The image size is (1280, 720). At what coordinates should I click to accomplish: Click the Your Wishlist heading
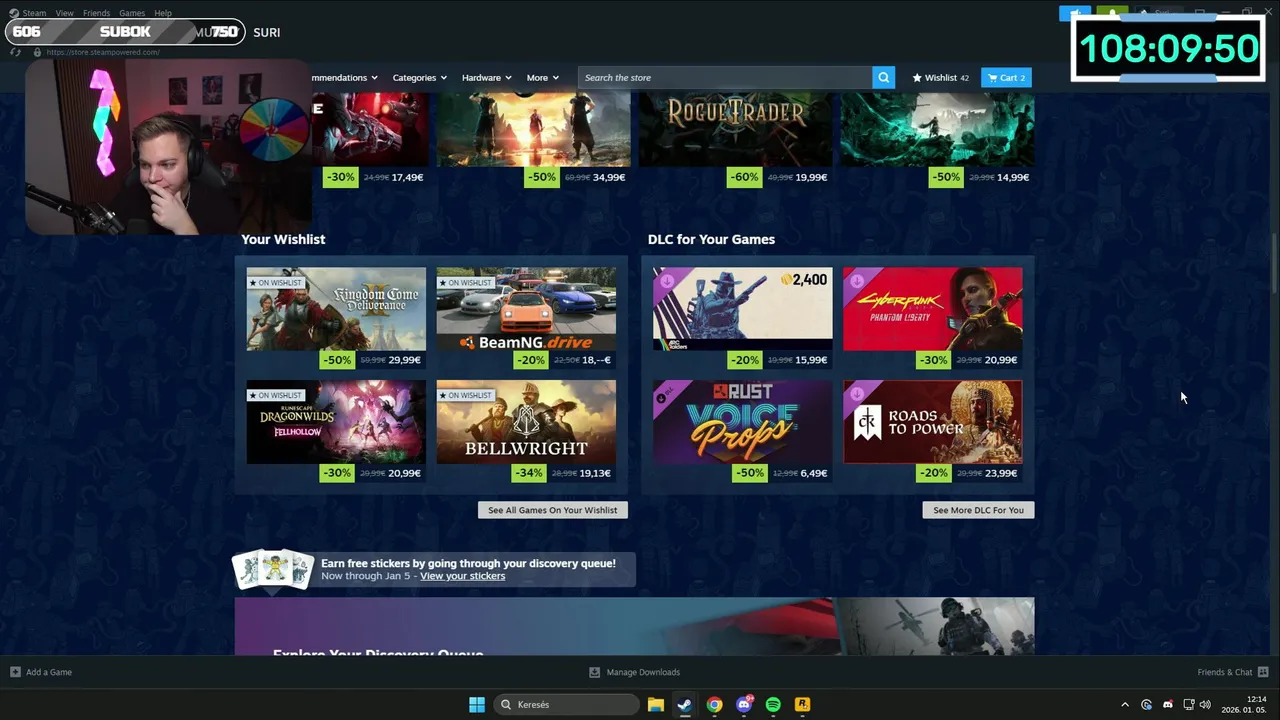tap(283, 239)
